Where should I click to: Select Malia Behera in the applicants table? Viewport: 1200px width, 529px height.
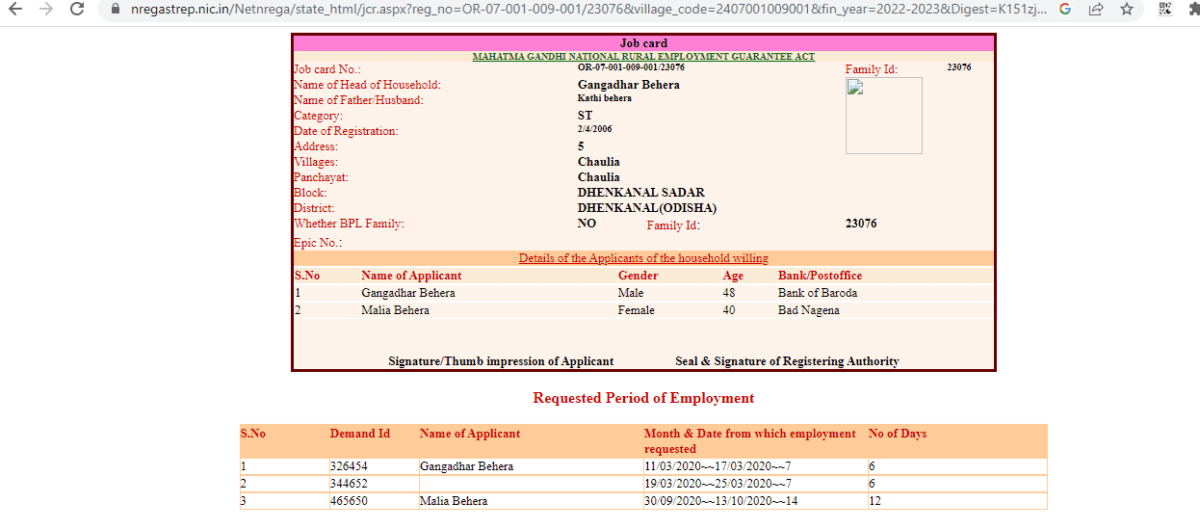[x=395, y=311]
